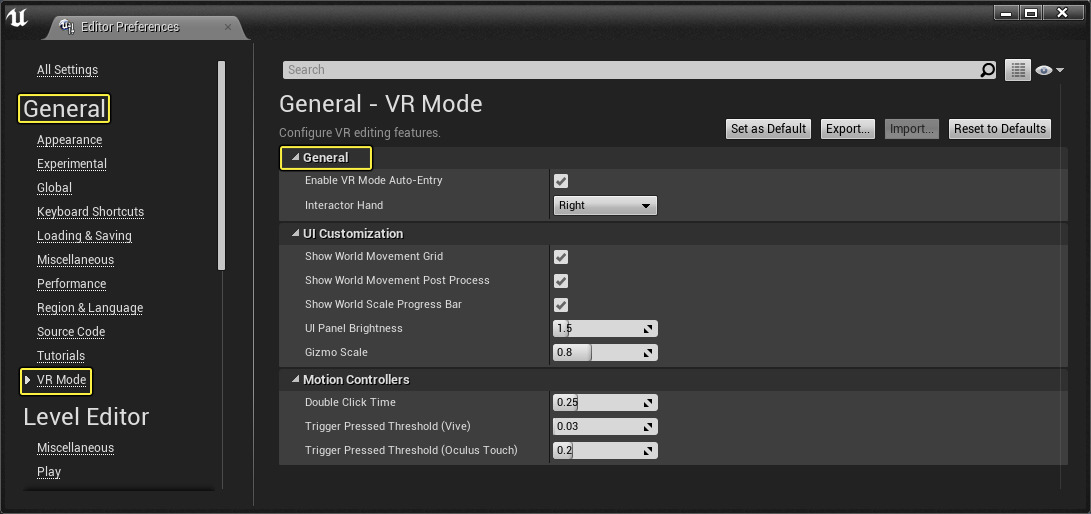Open the view options eye icon
This screenshot has width=1091, height=514.
tap(1045, 70)
